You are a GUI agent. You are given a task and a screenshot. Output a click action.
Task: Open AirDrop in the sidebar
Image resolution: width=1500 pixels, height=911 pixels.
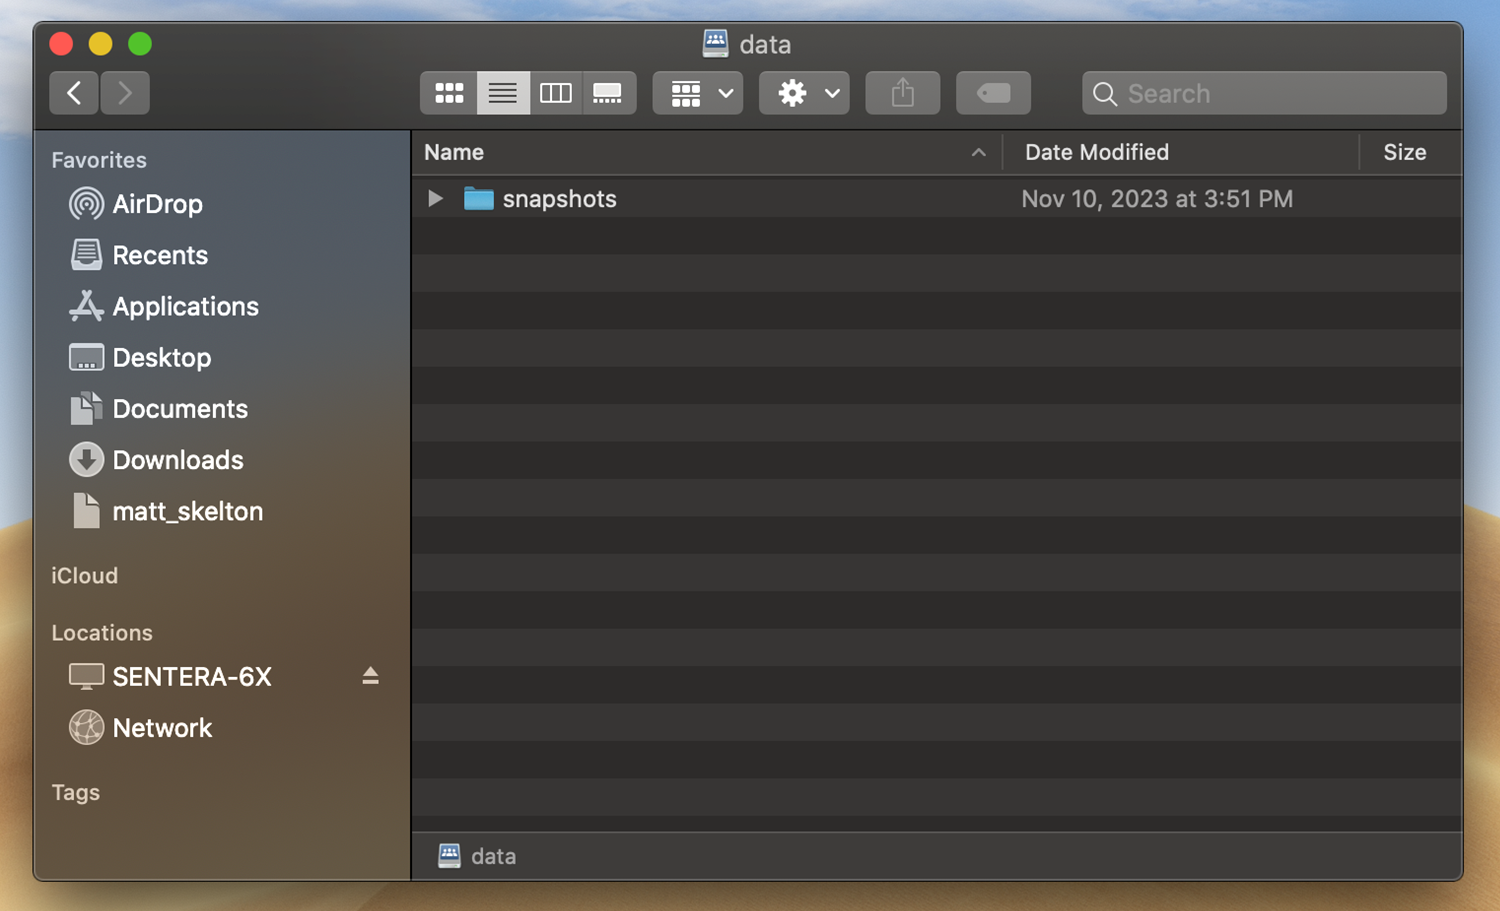(157, 204)
